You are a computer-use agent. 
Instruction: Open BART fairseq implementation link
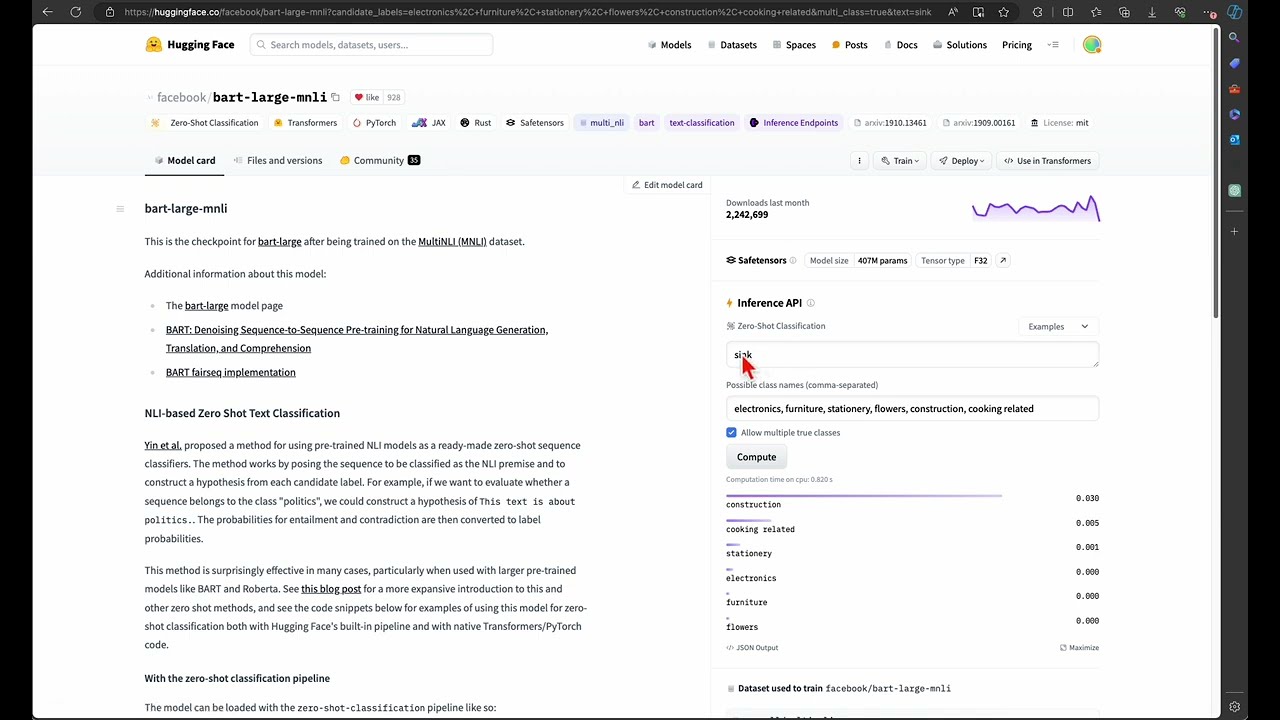[231, 373]
